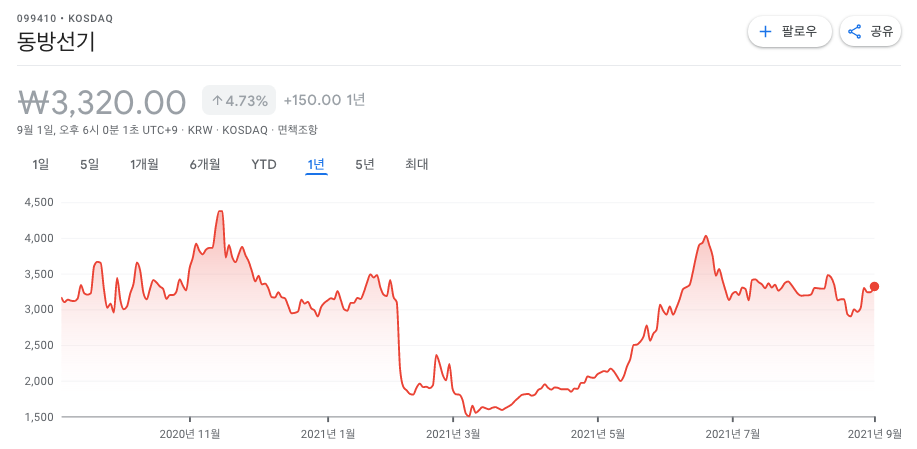Click the 4,000 y-axis value
Viewport: 917px width, 449px height.
(x=39, y=238)
